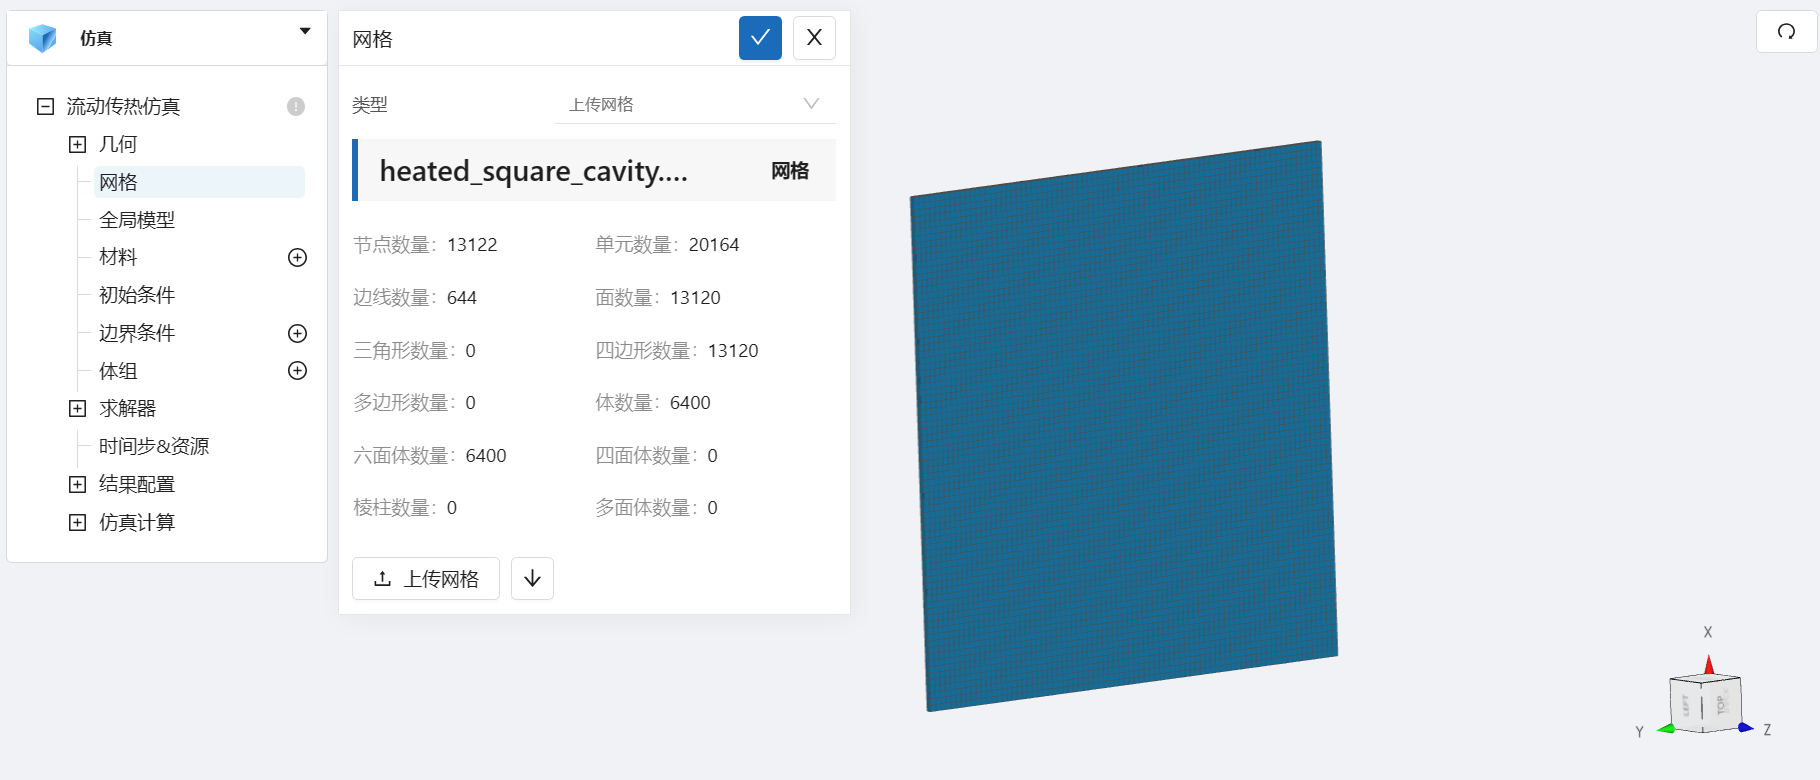Click the blue mesh model in viewport

click(1124, 426)
